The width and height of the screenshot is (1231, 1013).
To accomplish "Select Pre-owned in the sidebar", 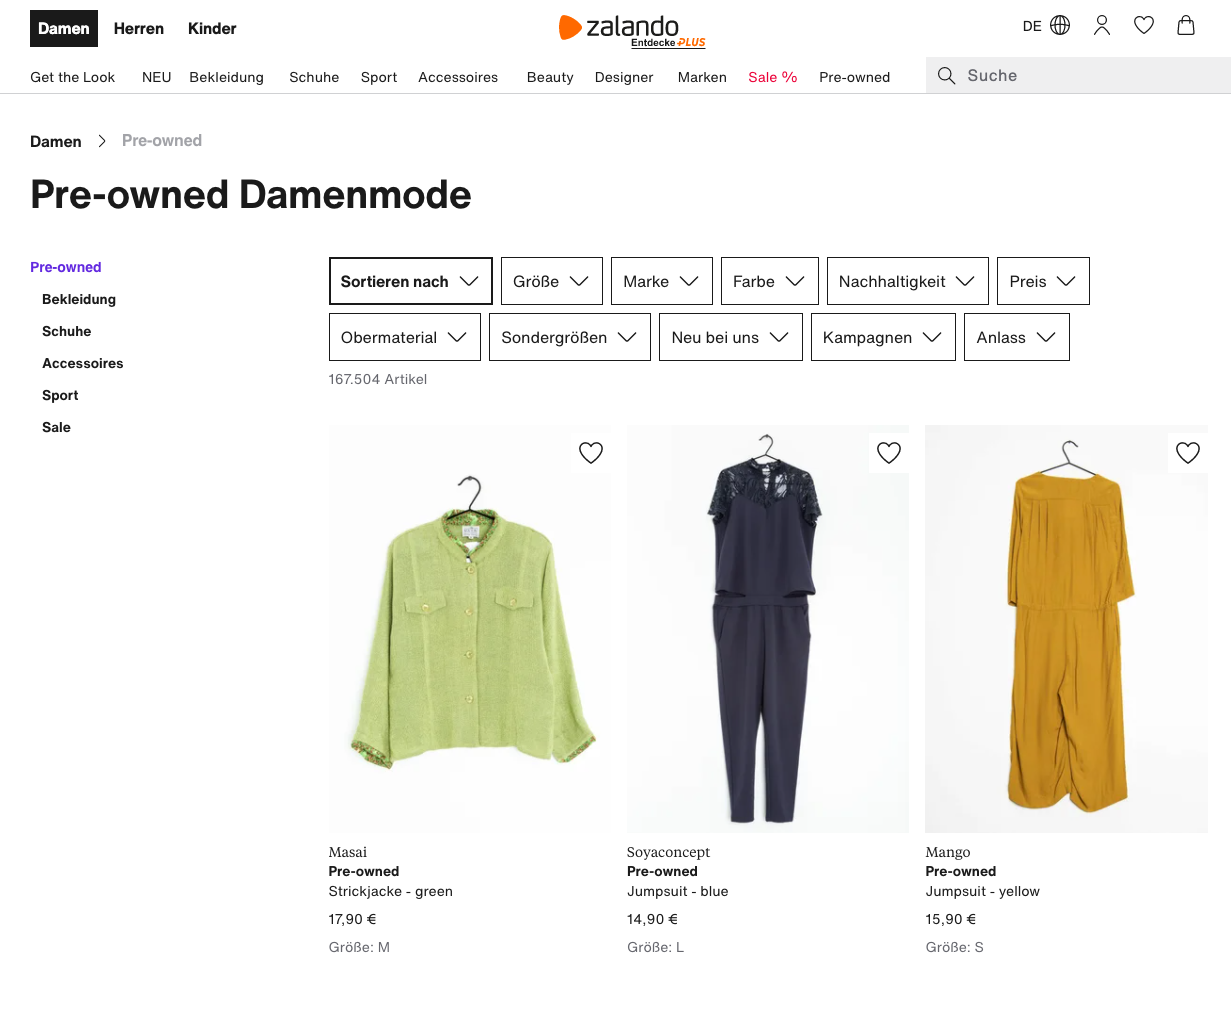I will [66, 267].
